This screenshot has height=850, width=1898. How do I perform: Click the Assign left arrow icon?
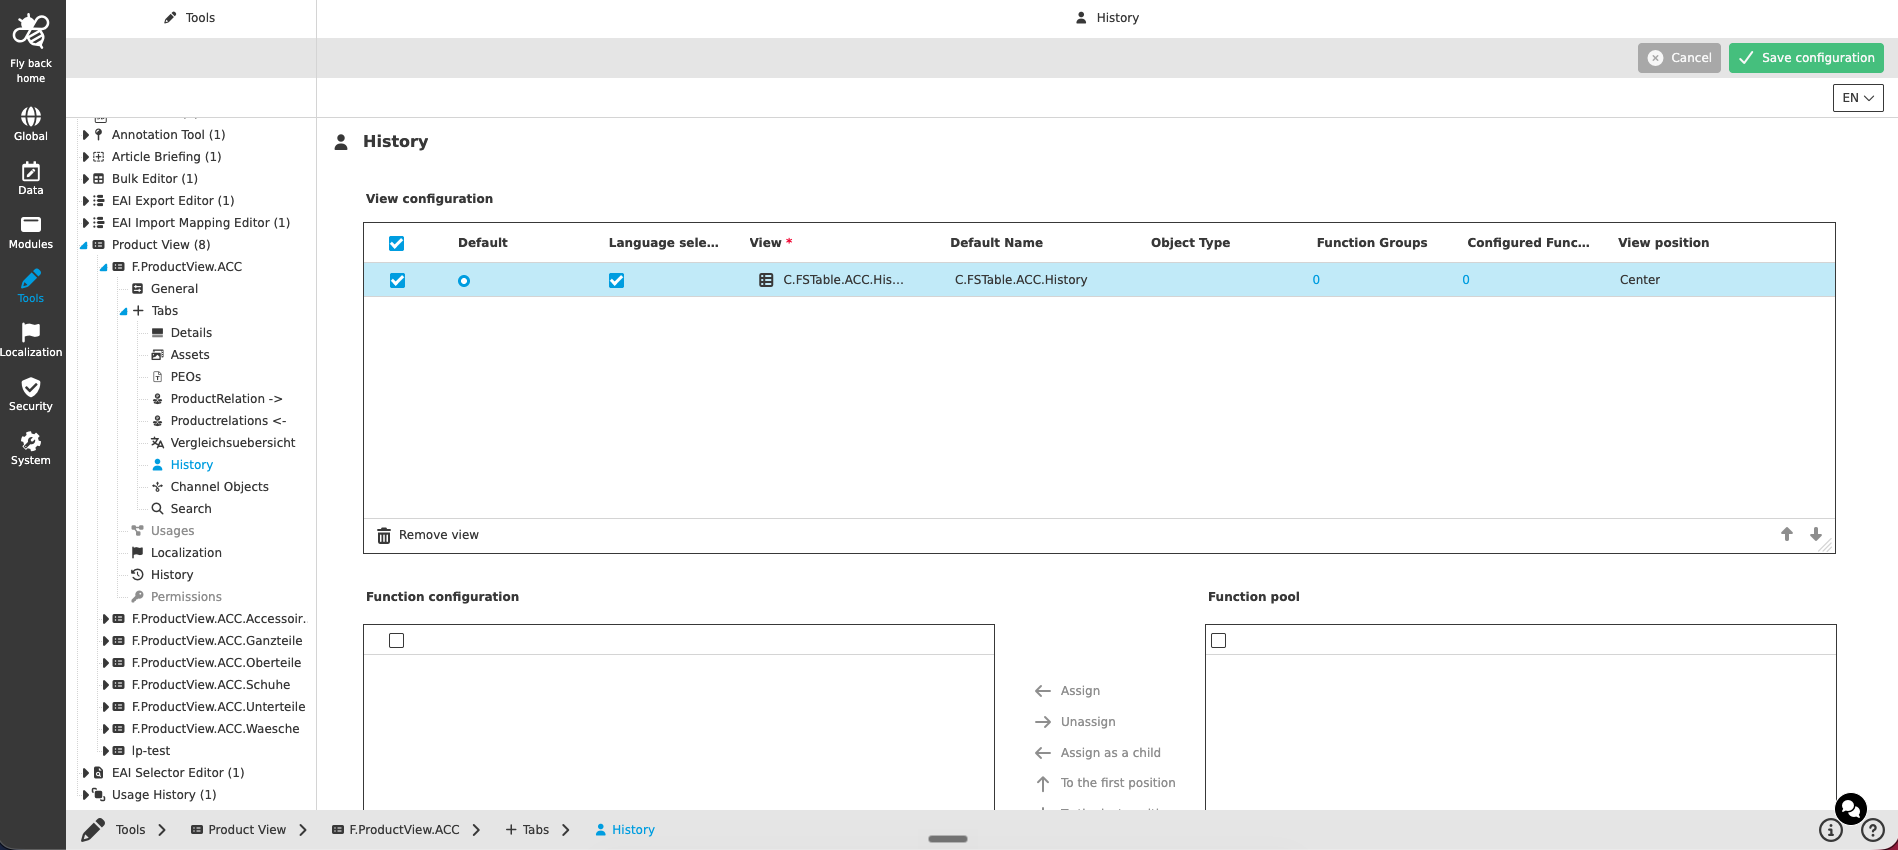pyautogui.click(x=1043, y=691)
